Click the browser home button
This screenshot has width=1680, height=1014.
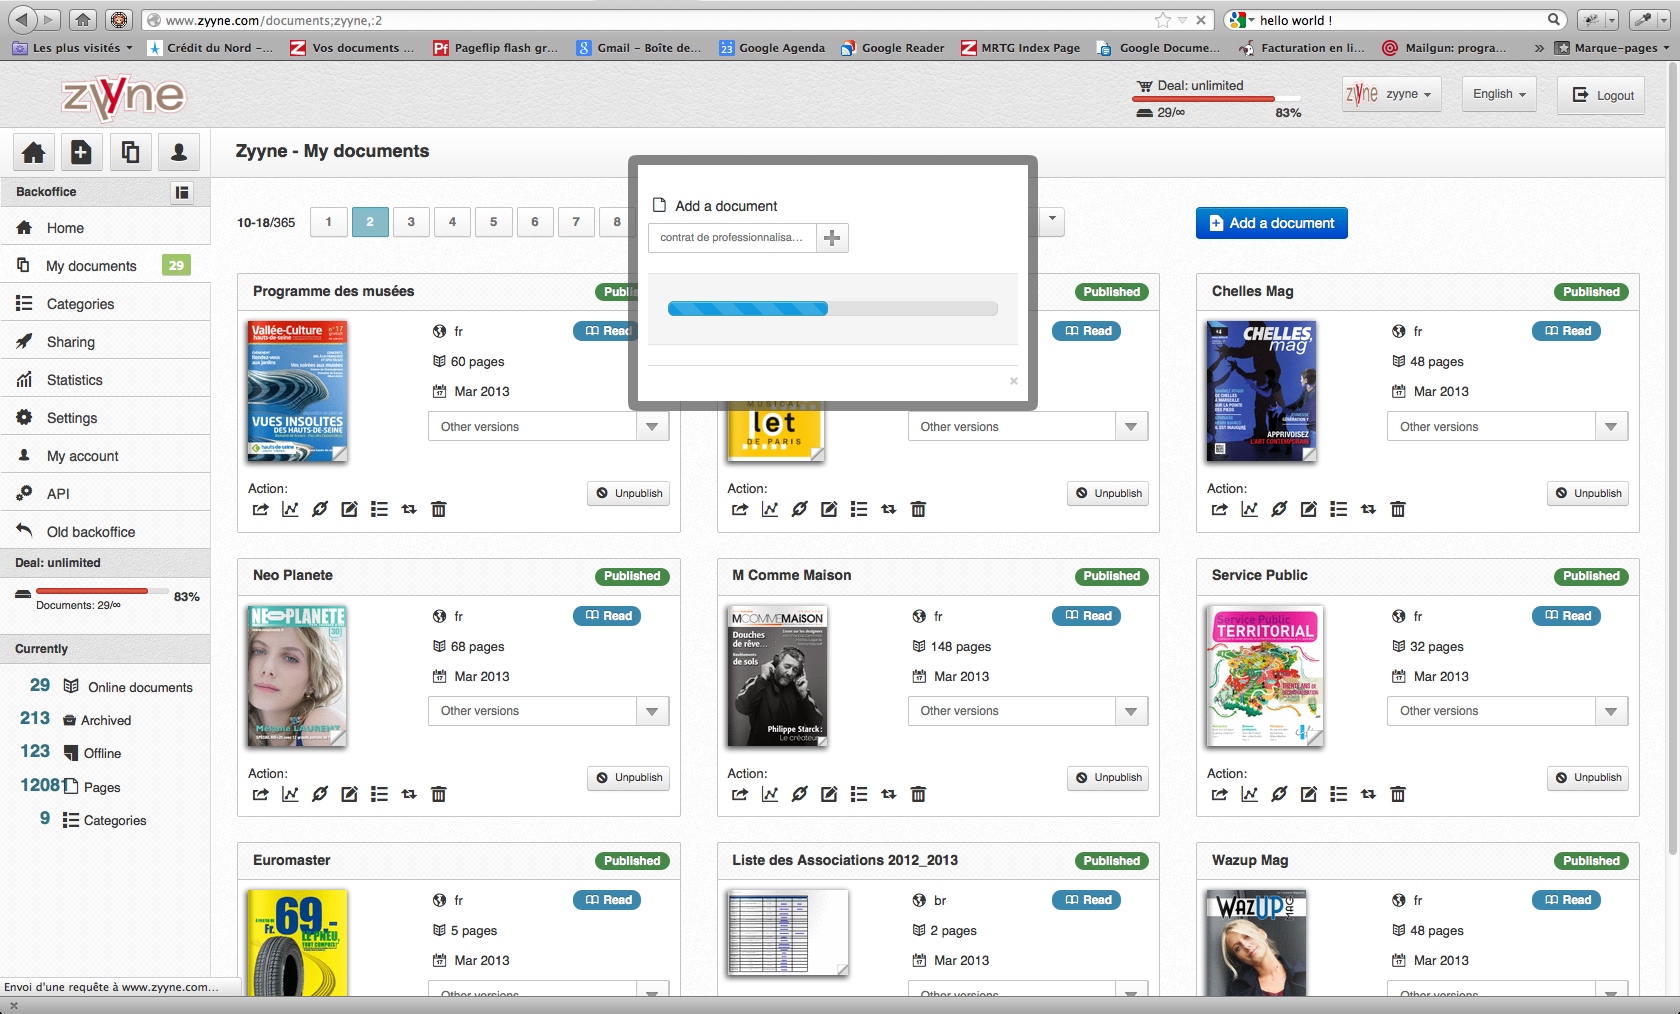(x=83, y=19)
